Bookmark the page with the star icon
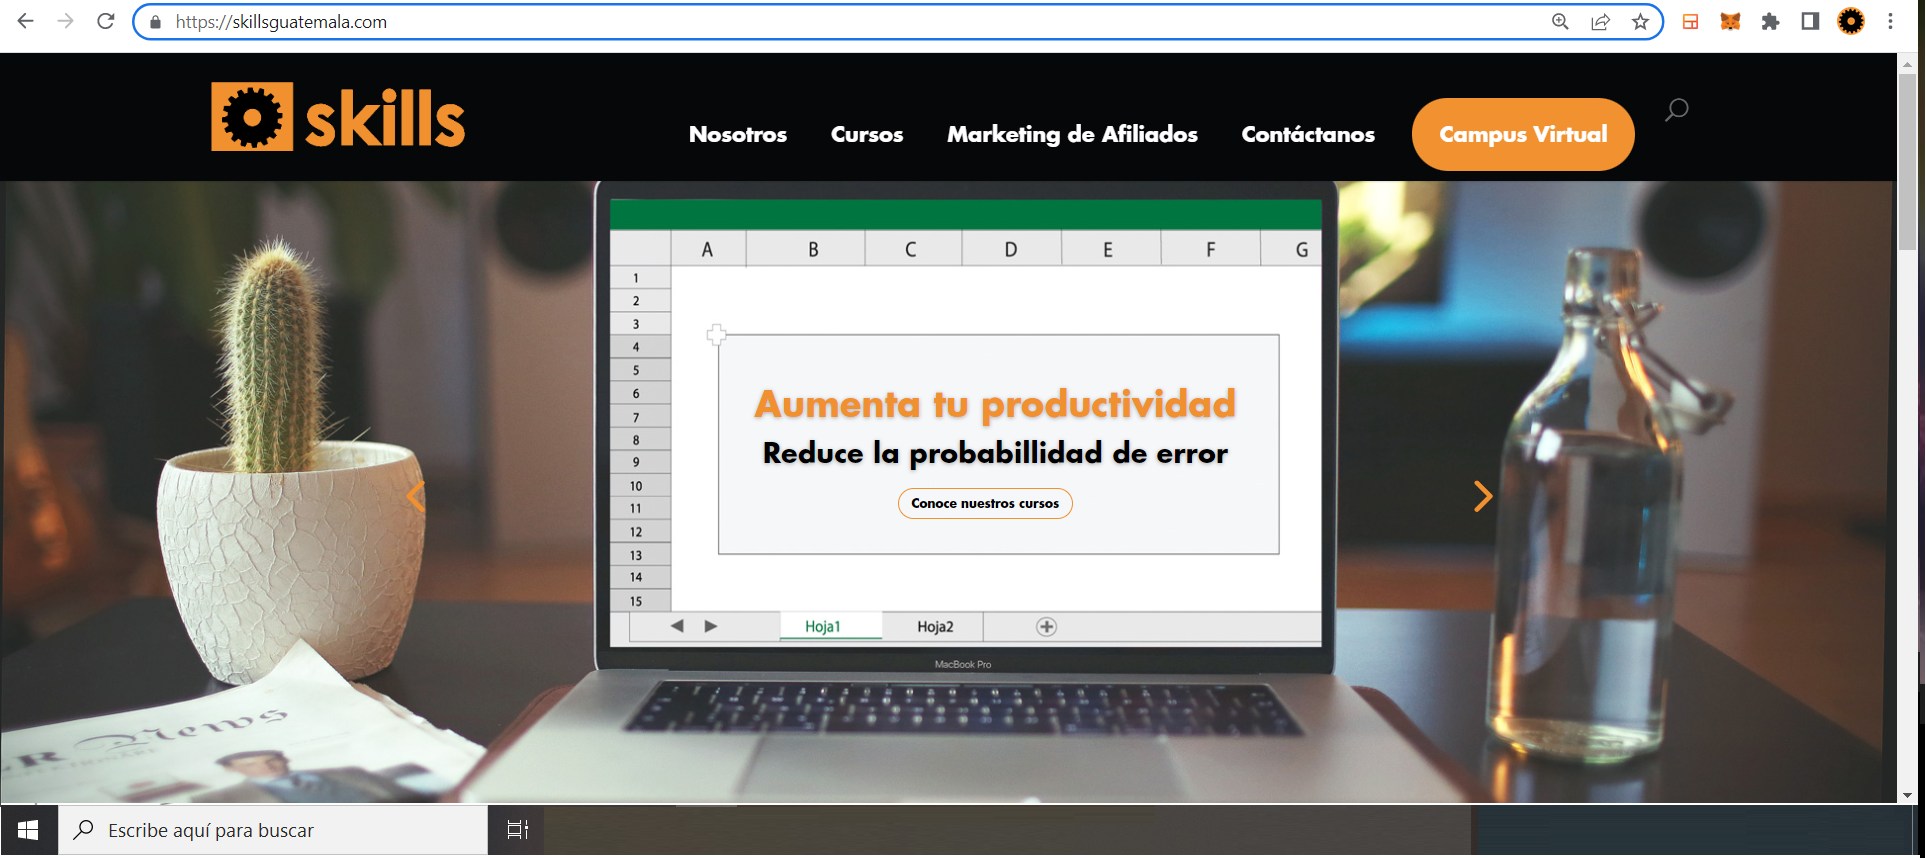Screen dimensions: 1926x858 click(1640, 21)
